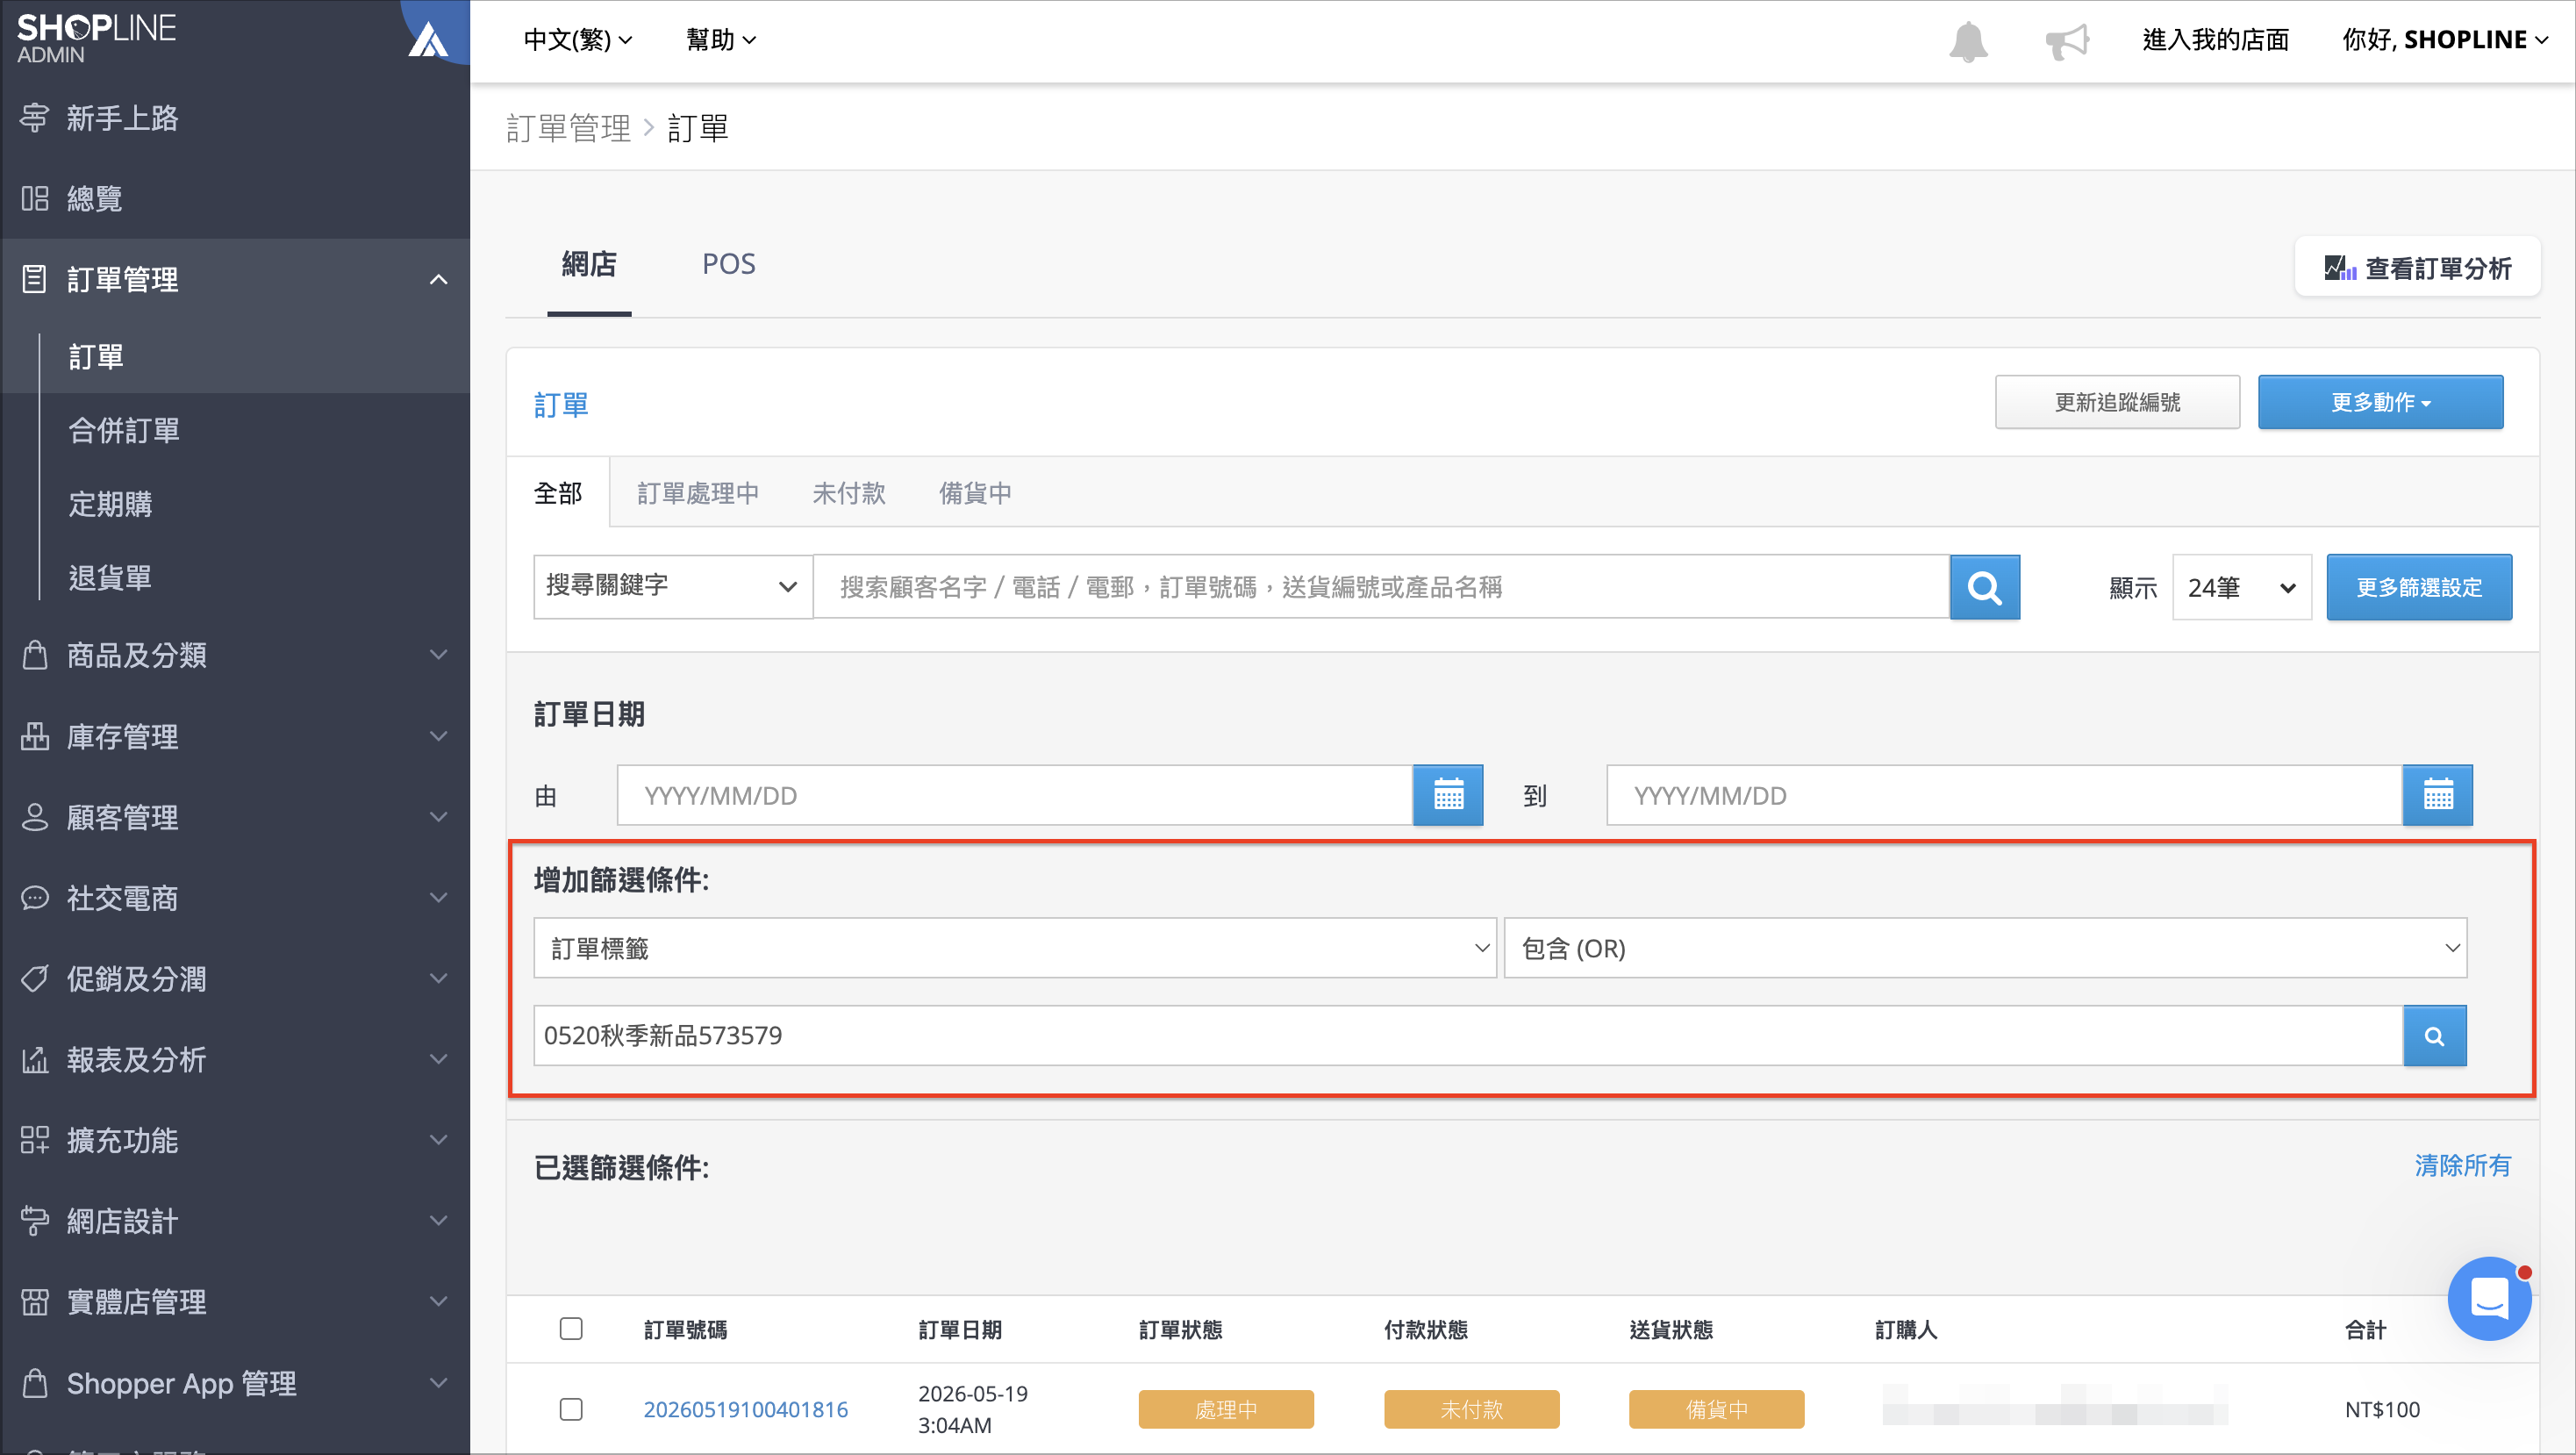Click the 促銷及分潤 tag icon
Viewport: 2576px width, 1455px height.
pyautogui.click(x=35, y=978)
